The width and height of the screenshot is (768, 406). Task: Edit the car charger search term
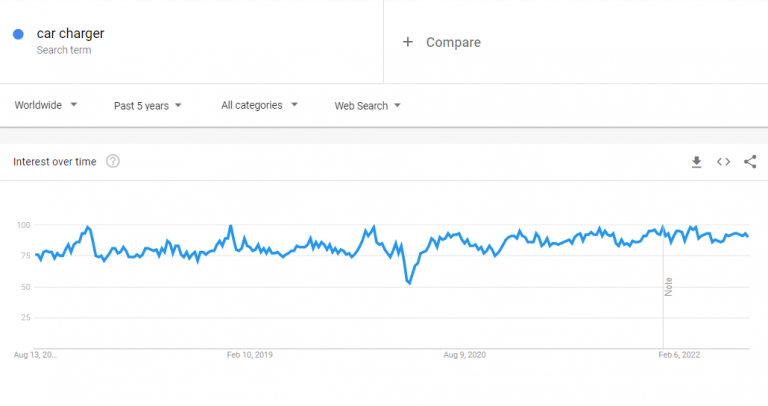point(70,34)
